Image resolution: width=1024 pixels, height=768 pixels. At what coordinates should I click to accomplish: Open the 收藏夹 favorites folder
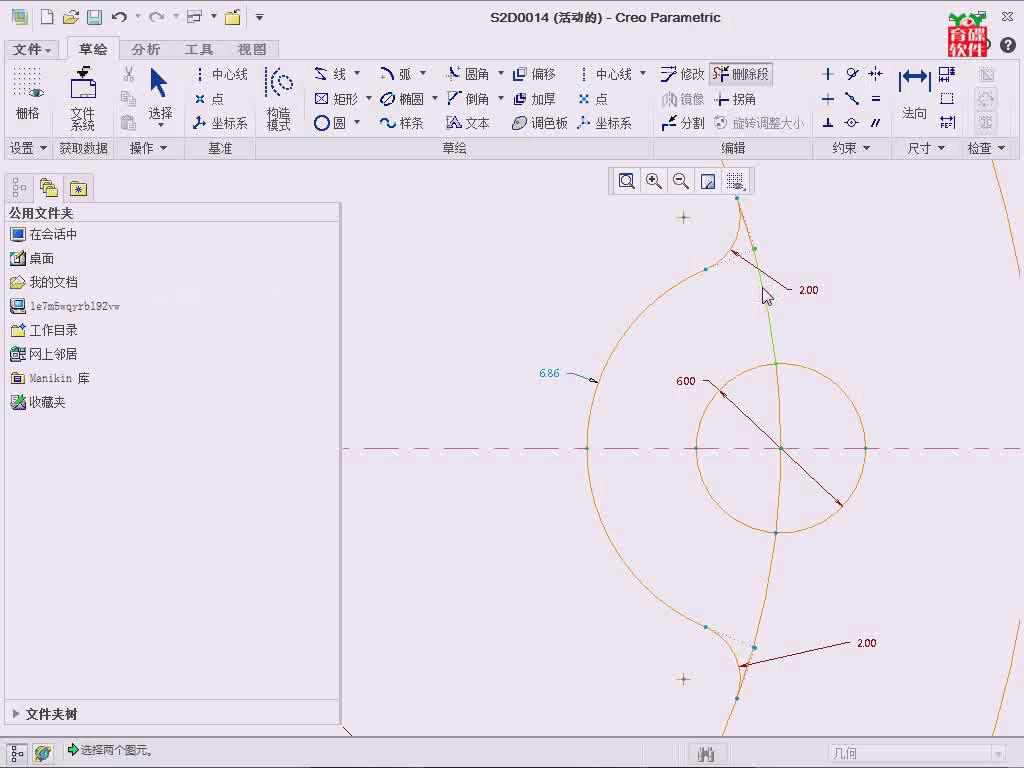[x=38, y=402]
